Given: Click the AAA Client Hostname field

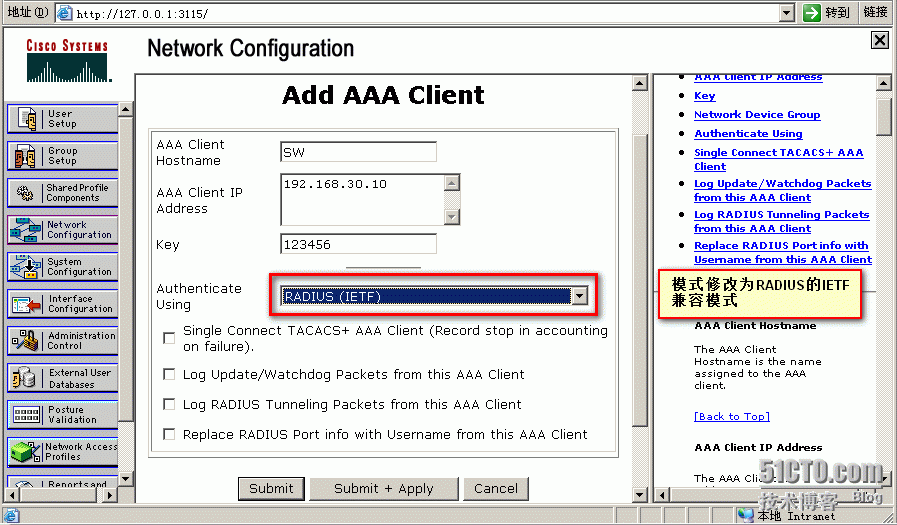Looking at the screenshot, I should [359, 152].
